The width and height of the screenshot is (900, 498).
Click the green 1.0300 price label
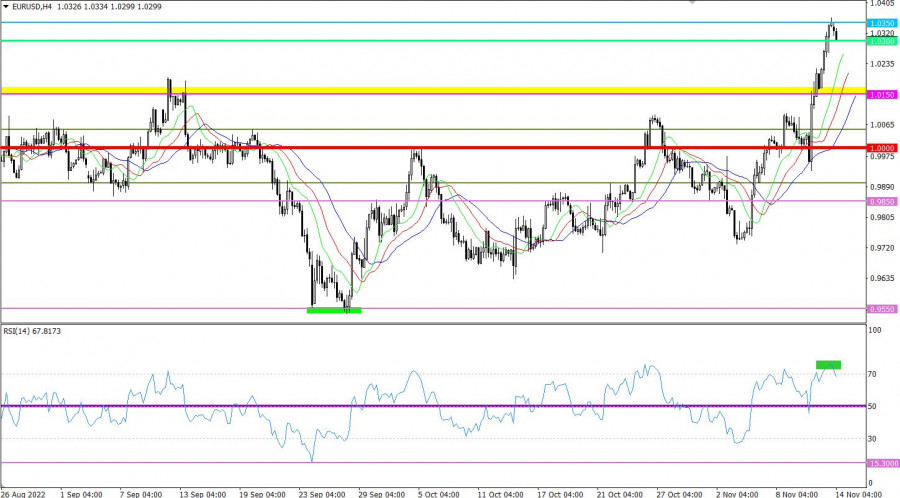[881, 41]
